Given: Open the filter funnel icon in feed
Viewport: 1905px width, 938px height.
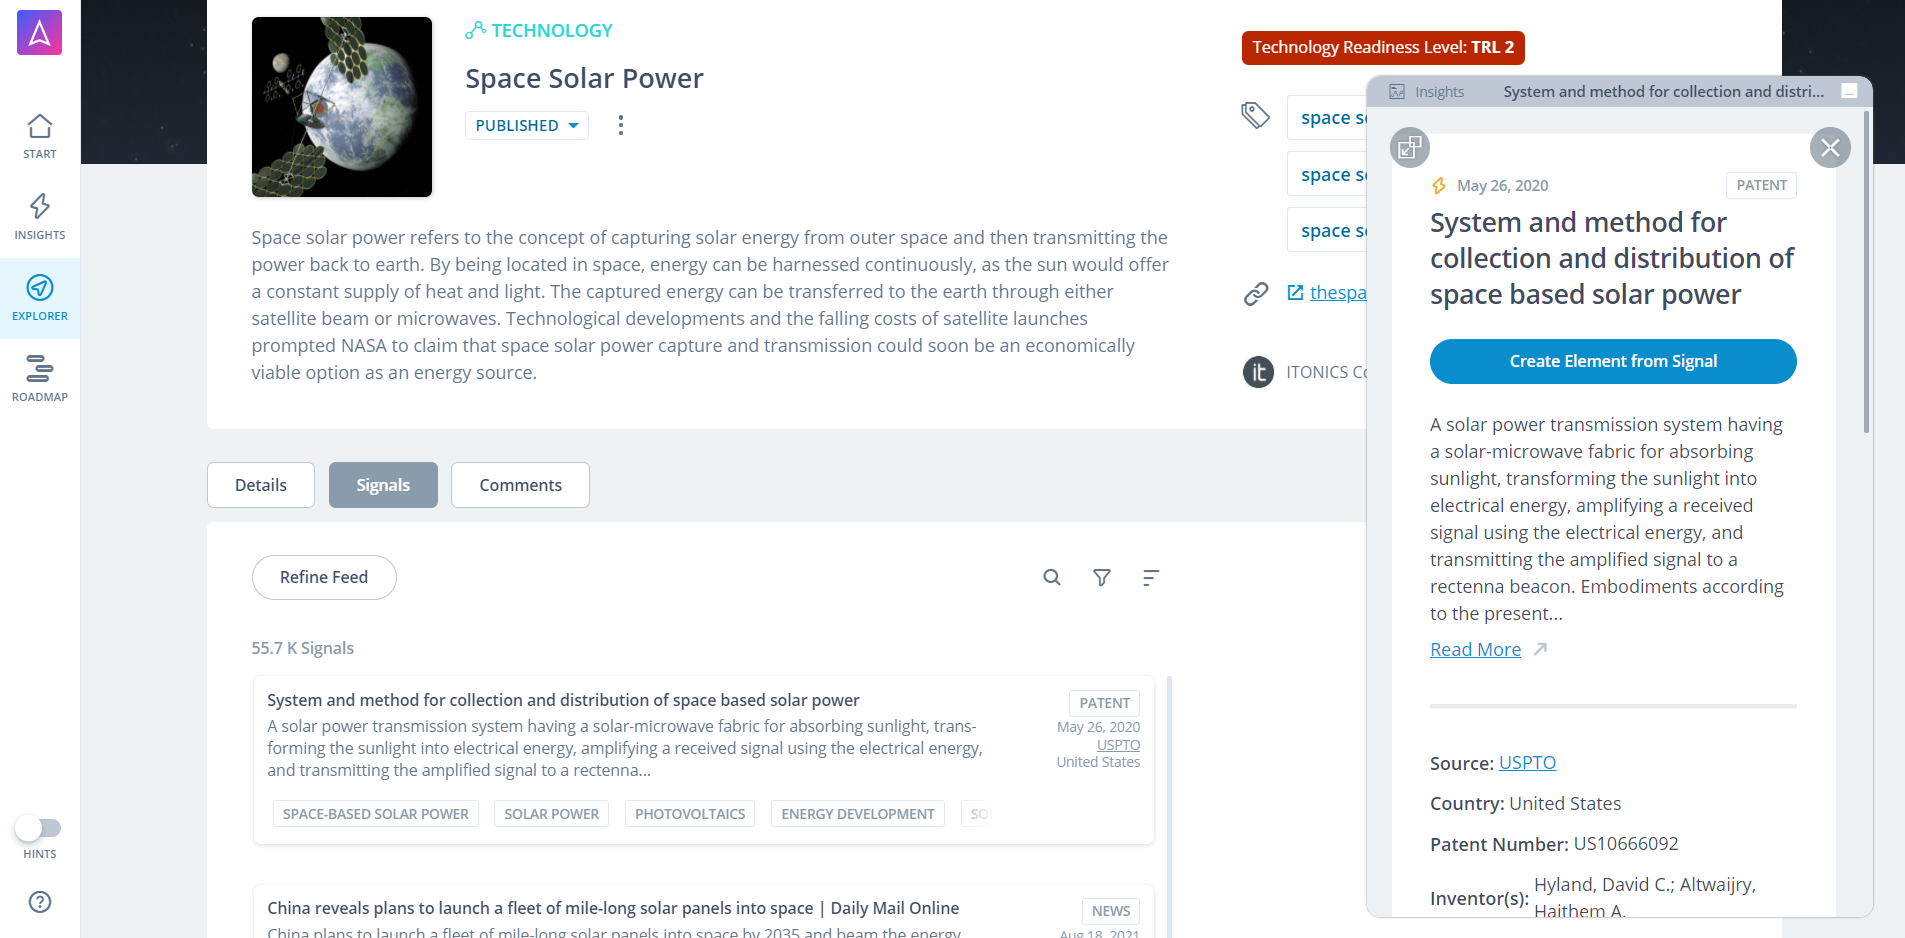Looking at the screenshot, I should pyautogui.click(x=1102, y=577).
